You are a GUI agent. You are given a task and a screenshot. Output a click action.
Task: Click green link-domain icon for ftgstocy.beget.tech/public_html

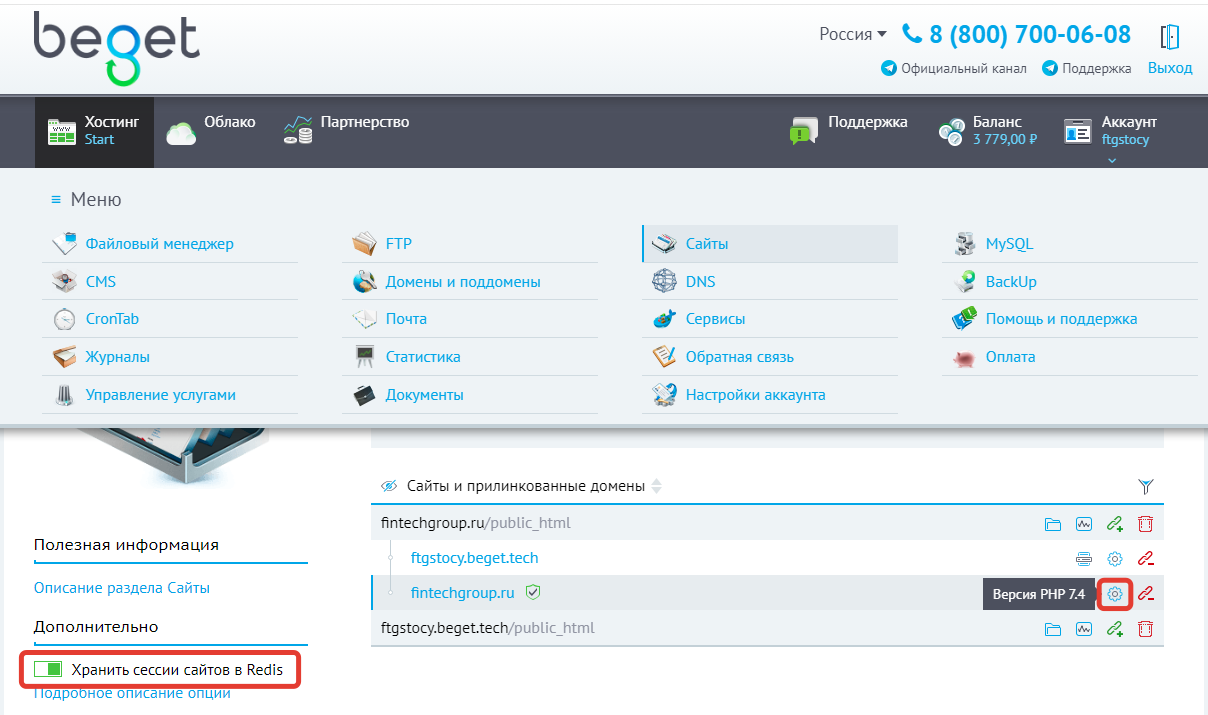pyautogui.click(x=1115, y=629)
